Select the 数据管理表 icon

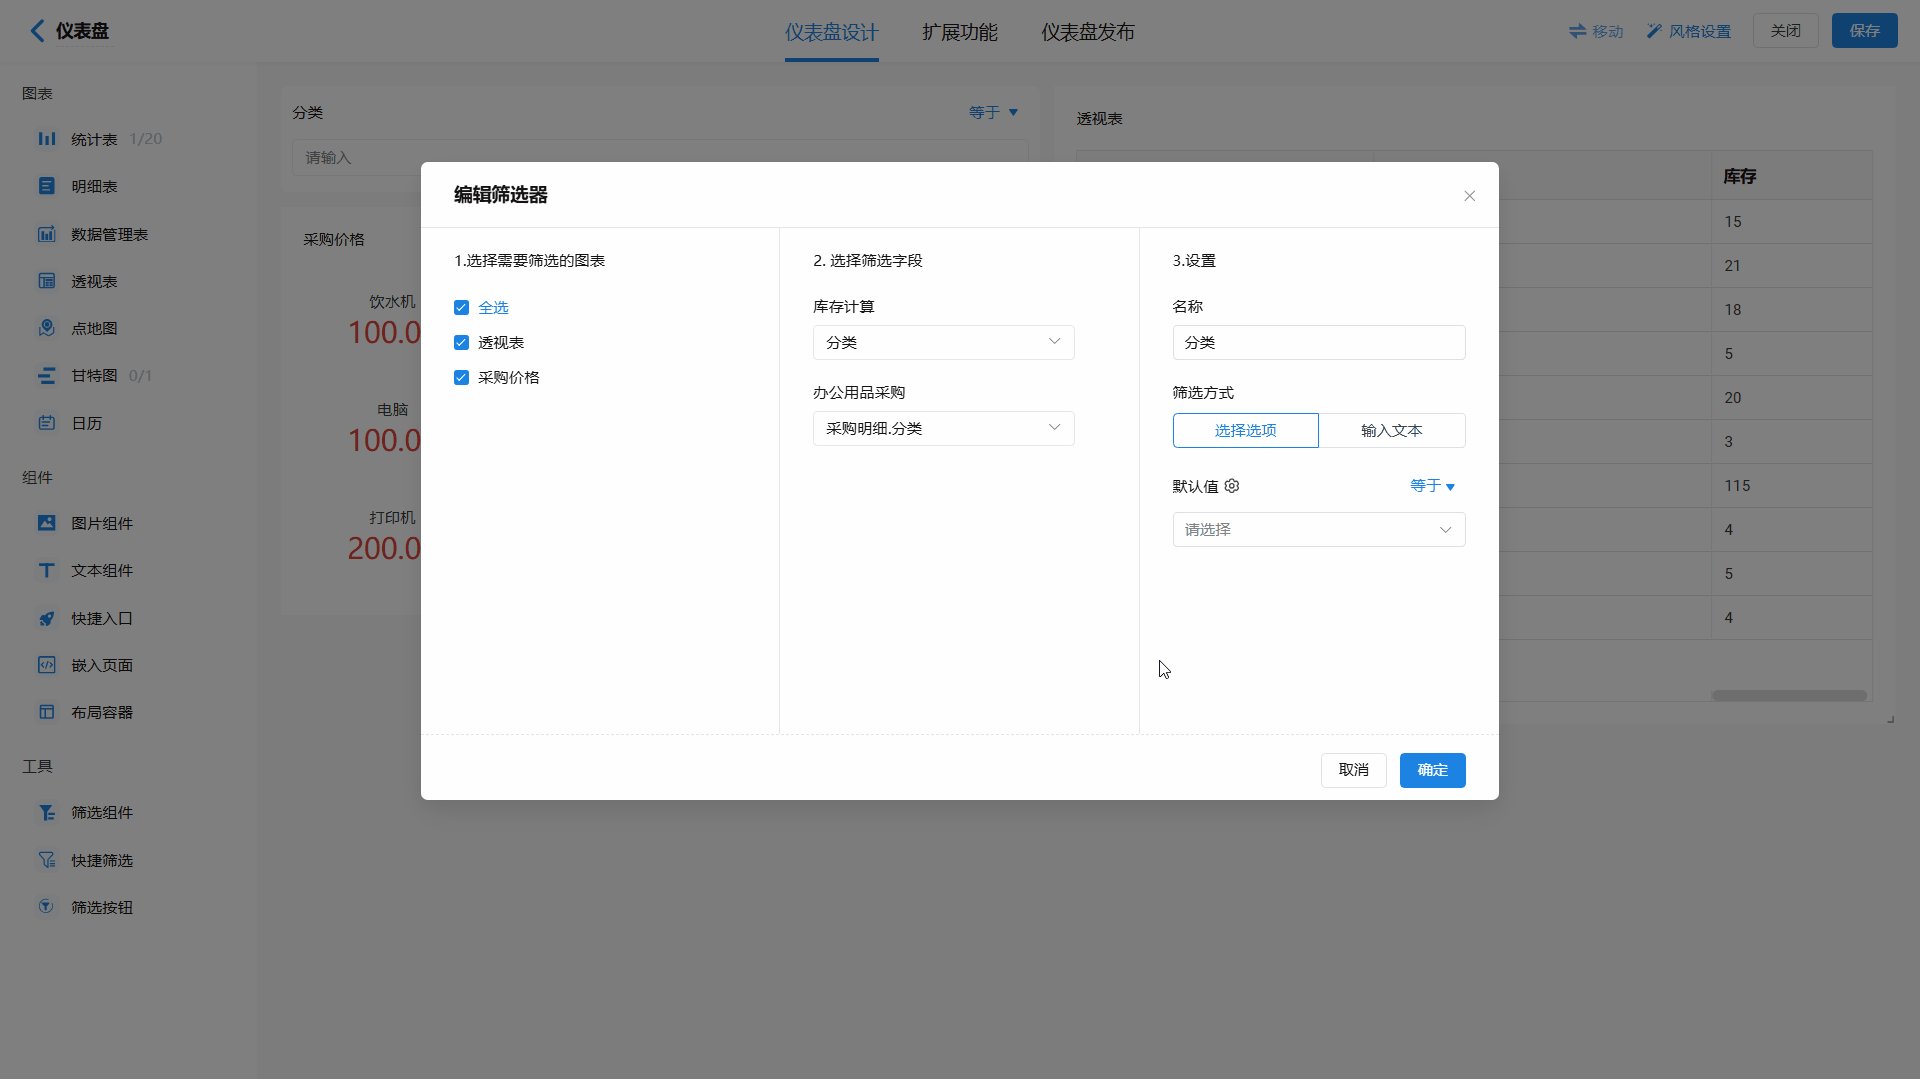point(47,234)
